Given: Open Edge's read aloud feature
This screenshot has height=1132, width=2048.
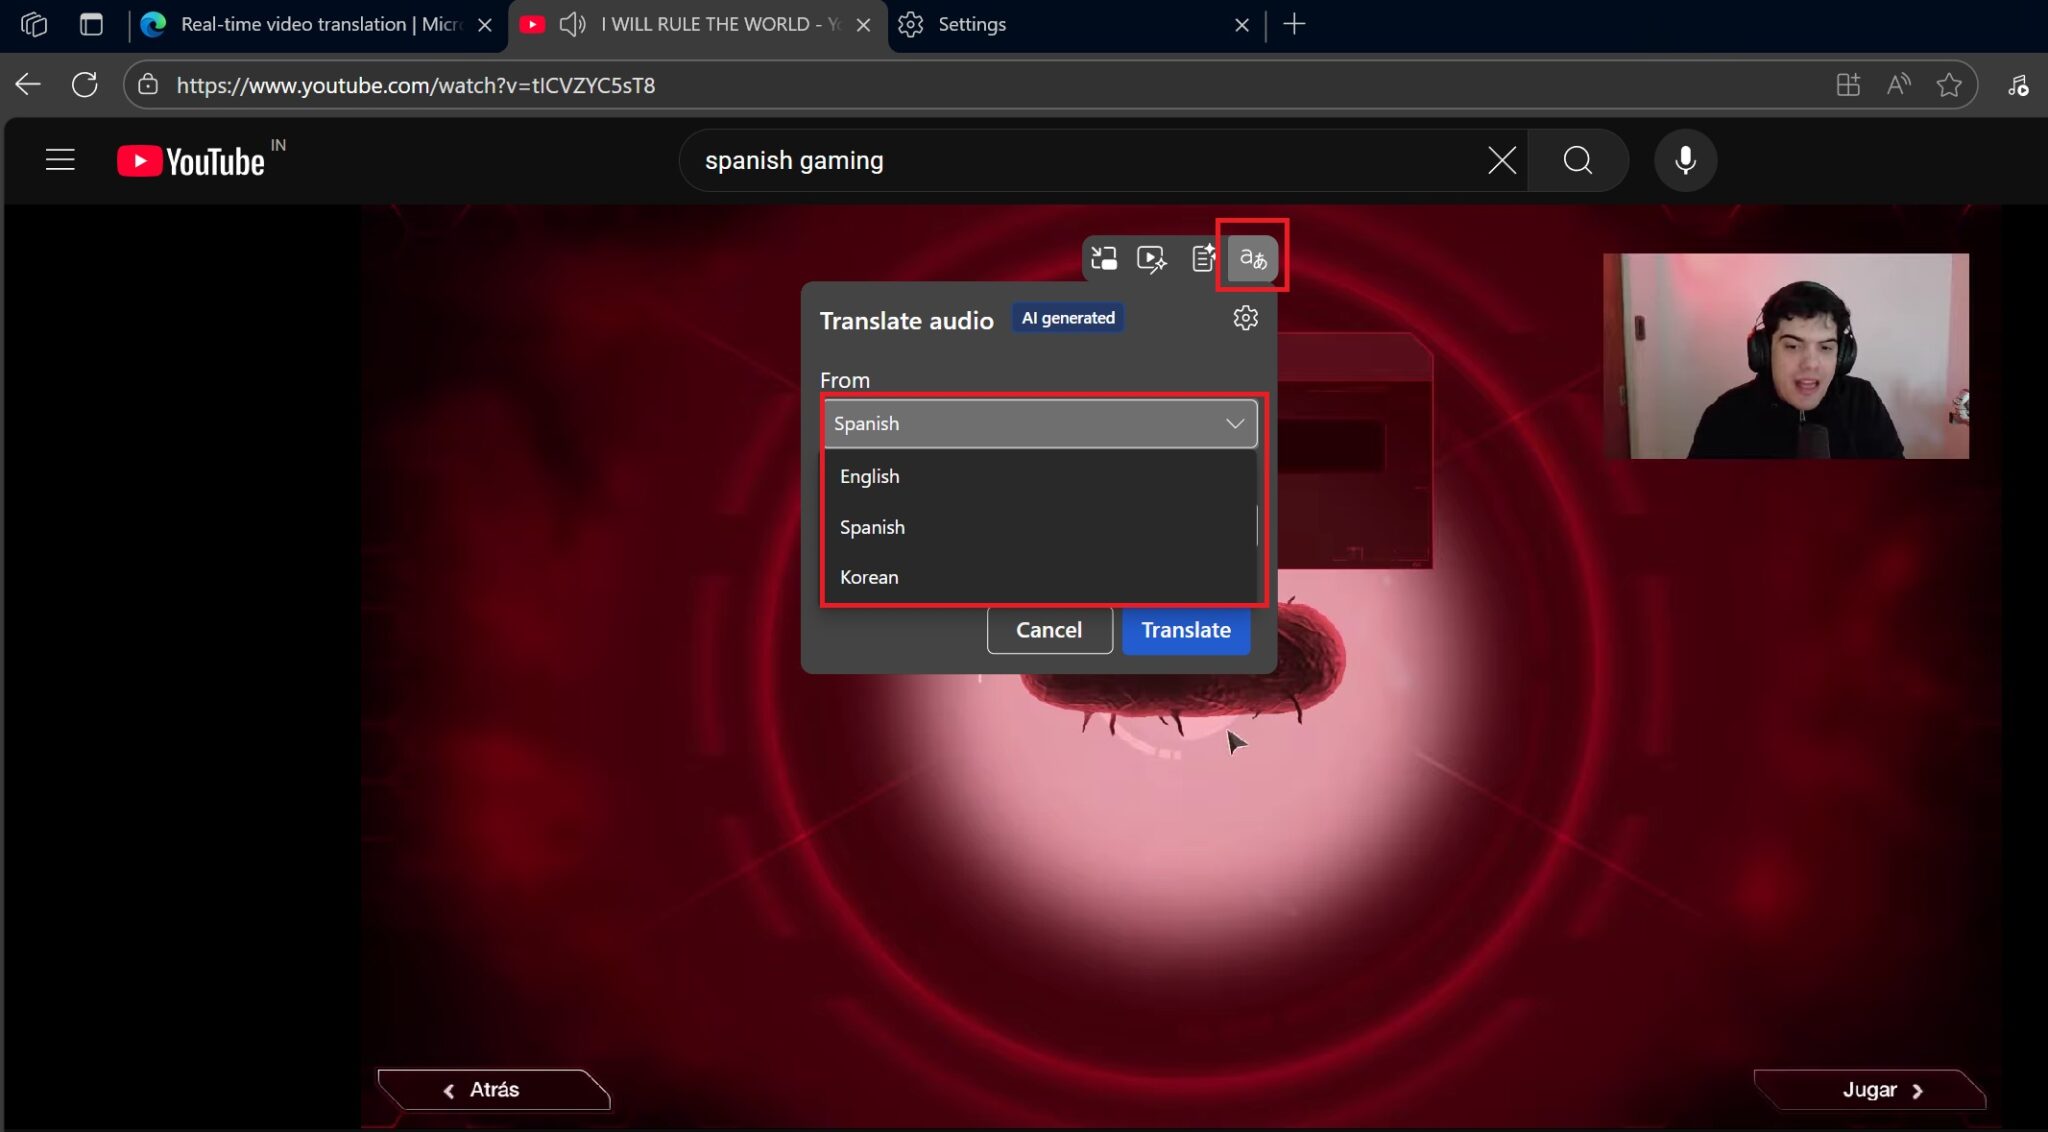Looking at the screenshot, I should click(x=1898, y=85).
